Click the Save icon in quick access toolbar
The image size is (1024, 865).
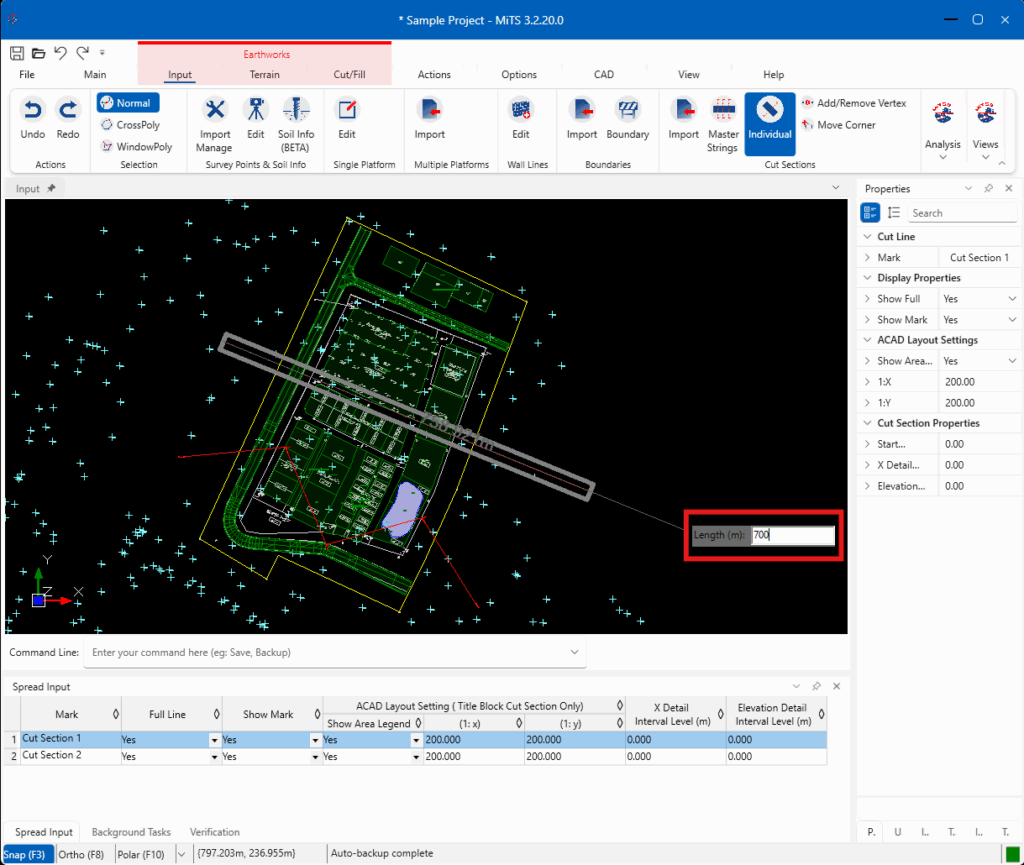(18, 53)
